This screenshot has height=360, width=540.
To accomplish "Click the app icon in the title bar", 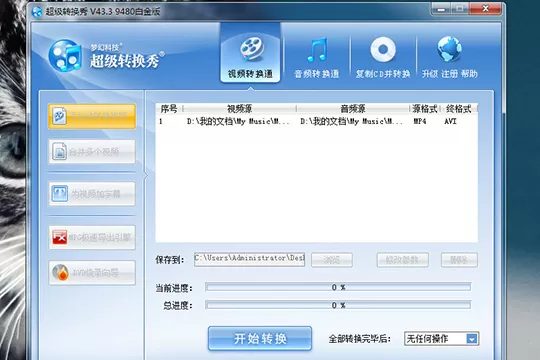I will (x=37, y=12).
